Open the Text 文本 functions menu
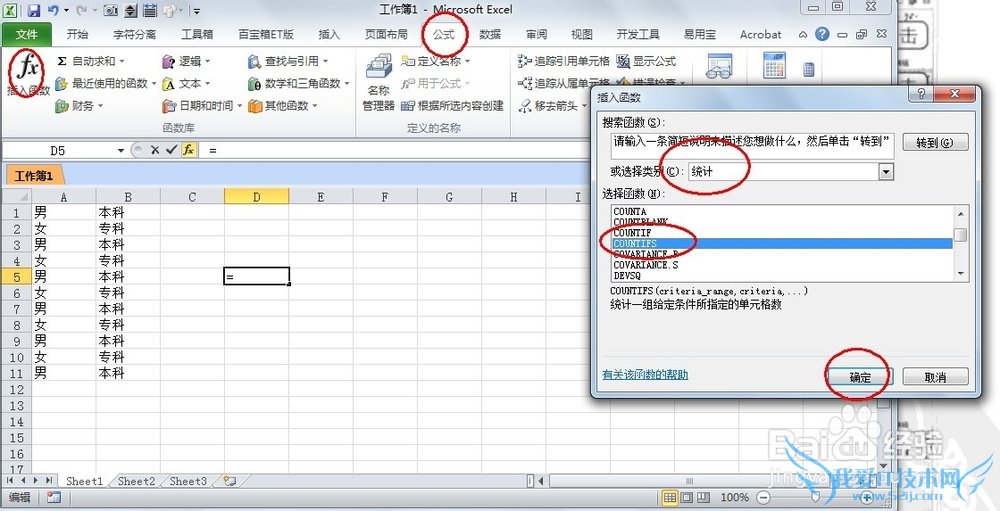Screen dimensions: 1000x511 [186, 84]
